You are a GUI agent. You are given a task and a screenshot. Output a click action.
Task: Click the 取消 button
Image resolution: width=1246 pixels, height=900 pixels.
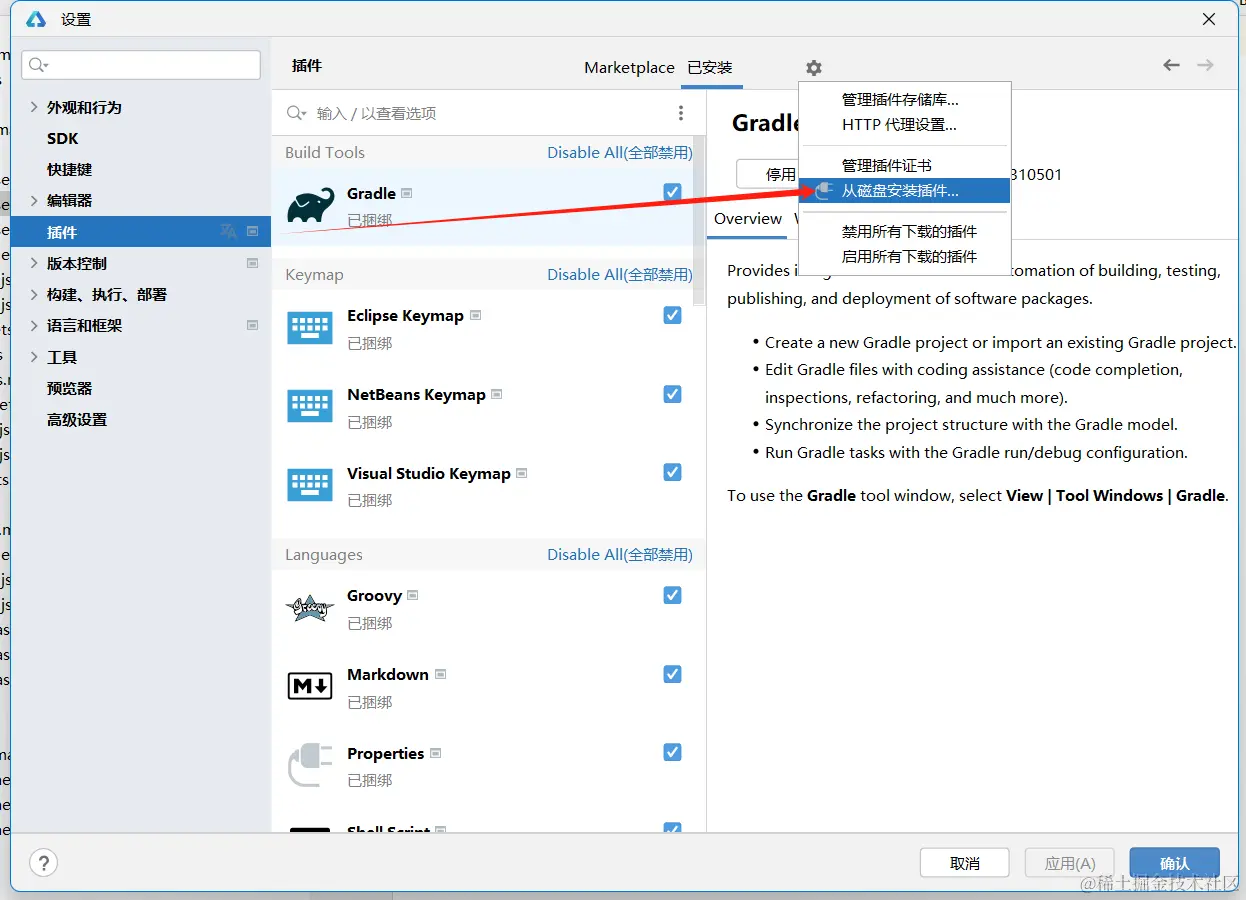(x=965, y=863)
